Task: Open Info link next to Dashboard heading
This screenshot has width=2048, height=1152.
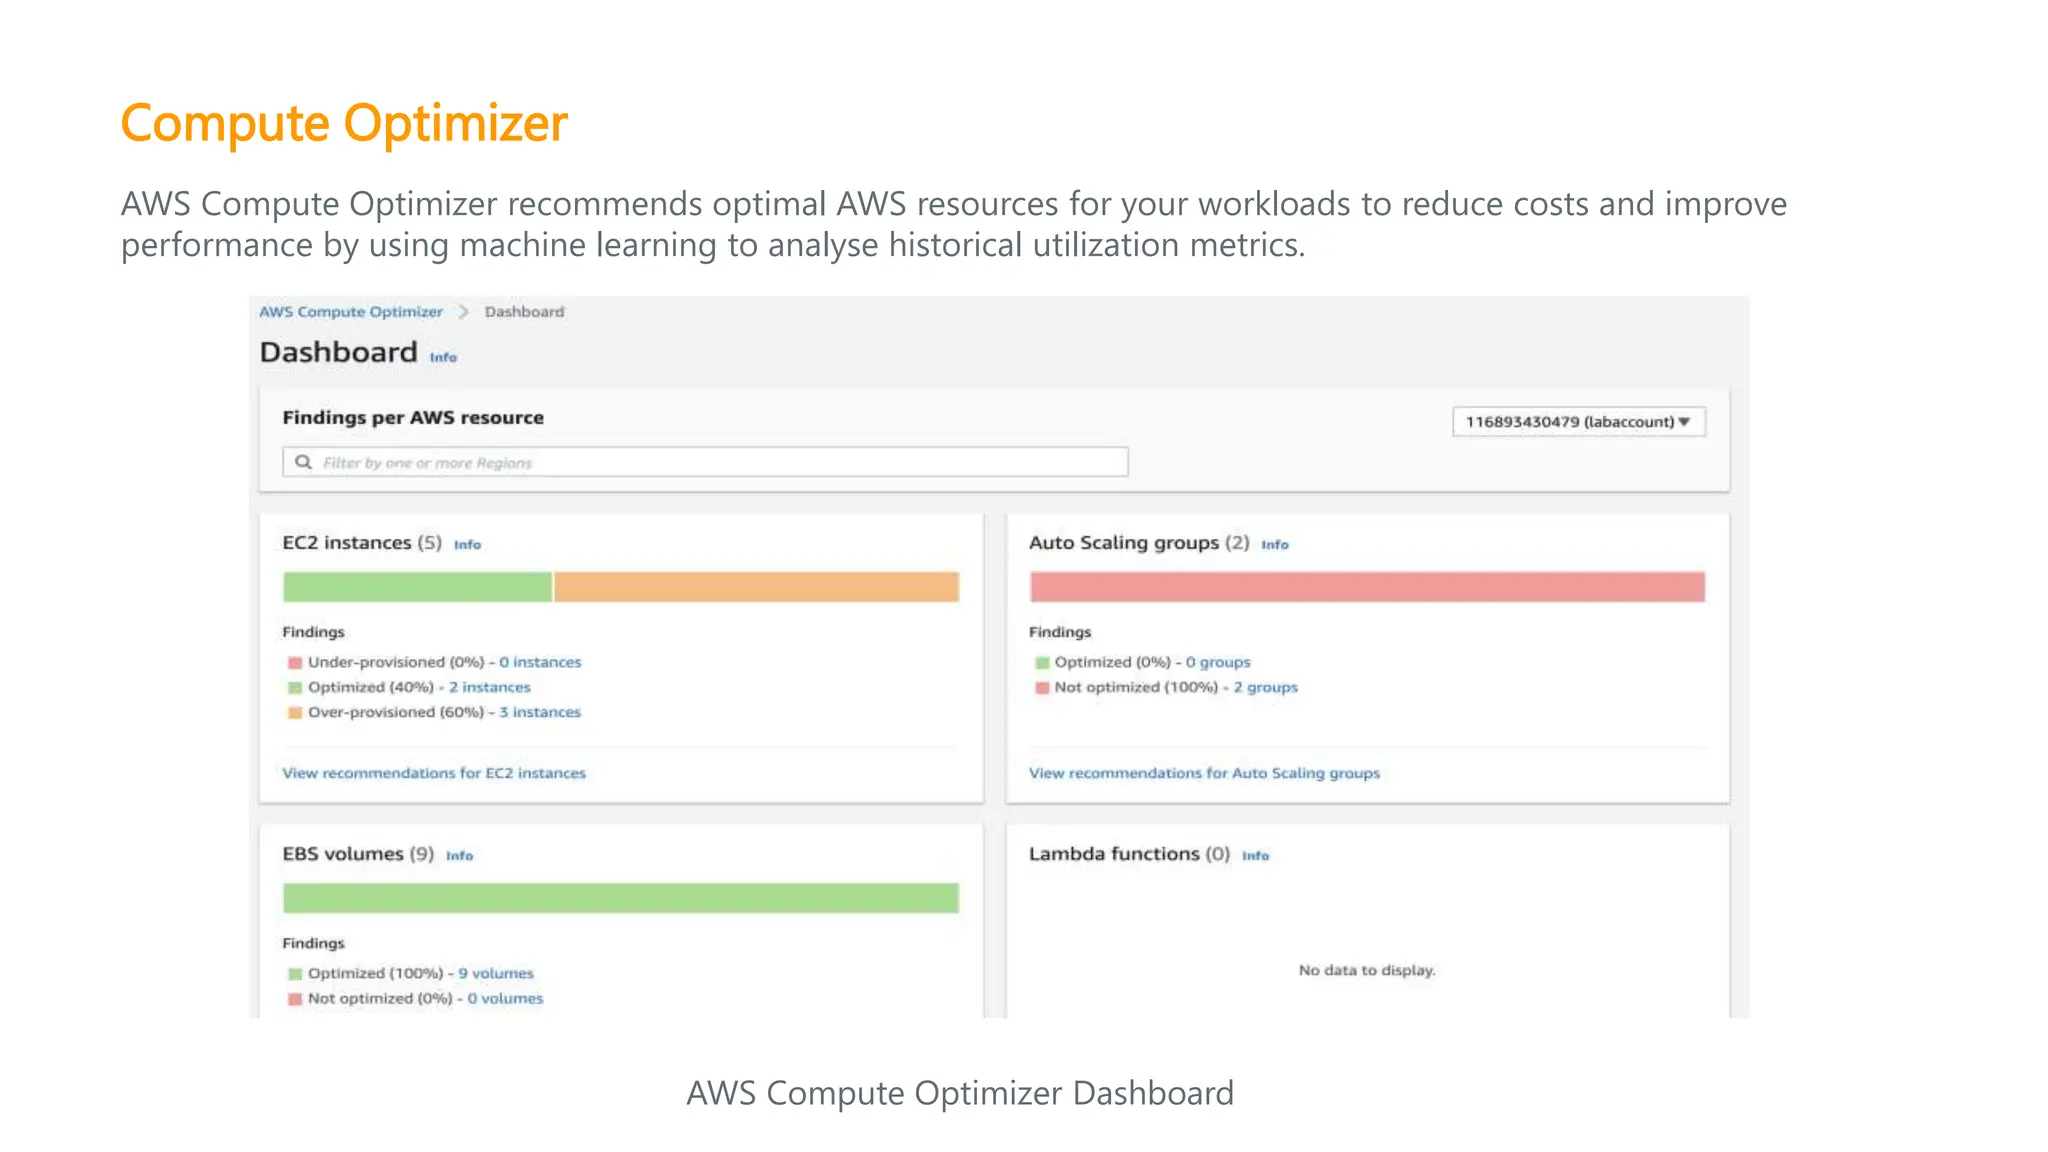Action: point(443,357)
